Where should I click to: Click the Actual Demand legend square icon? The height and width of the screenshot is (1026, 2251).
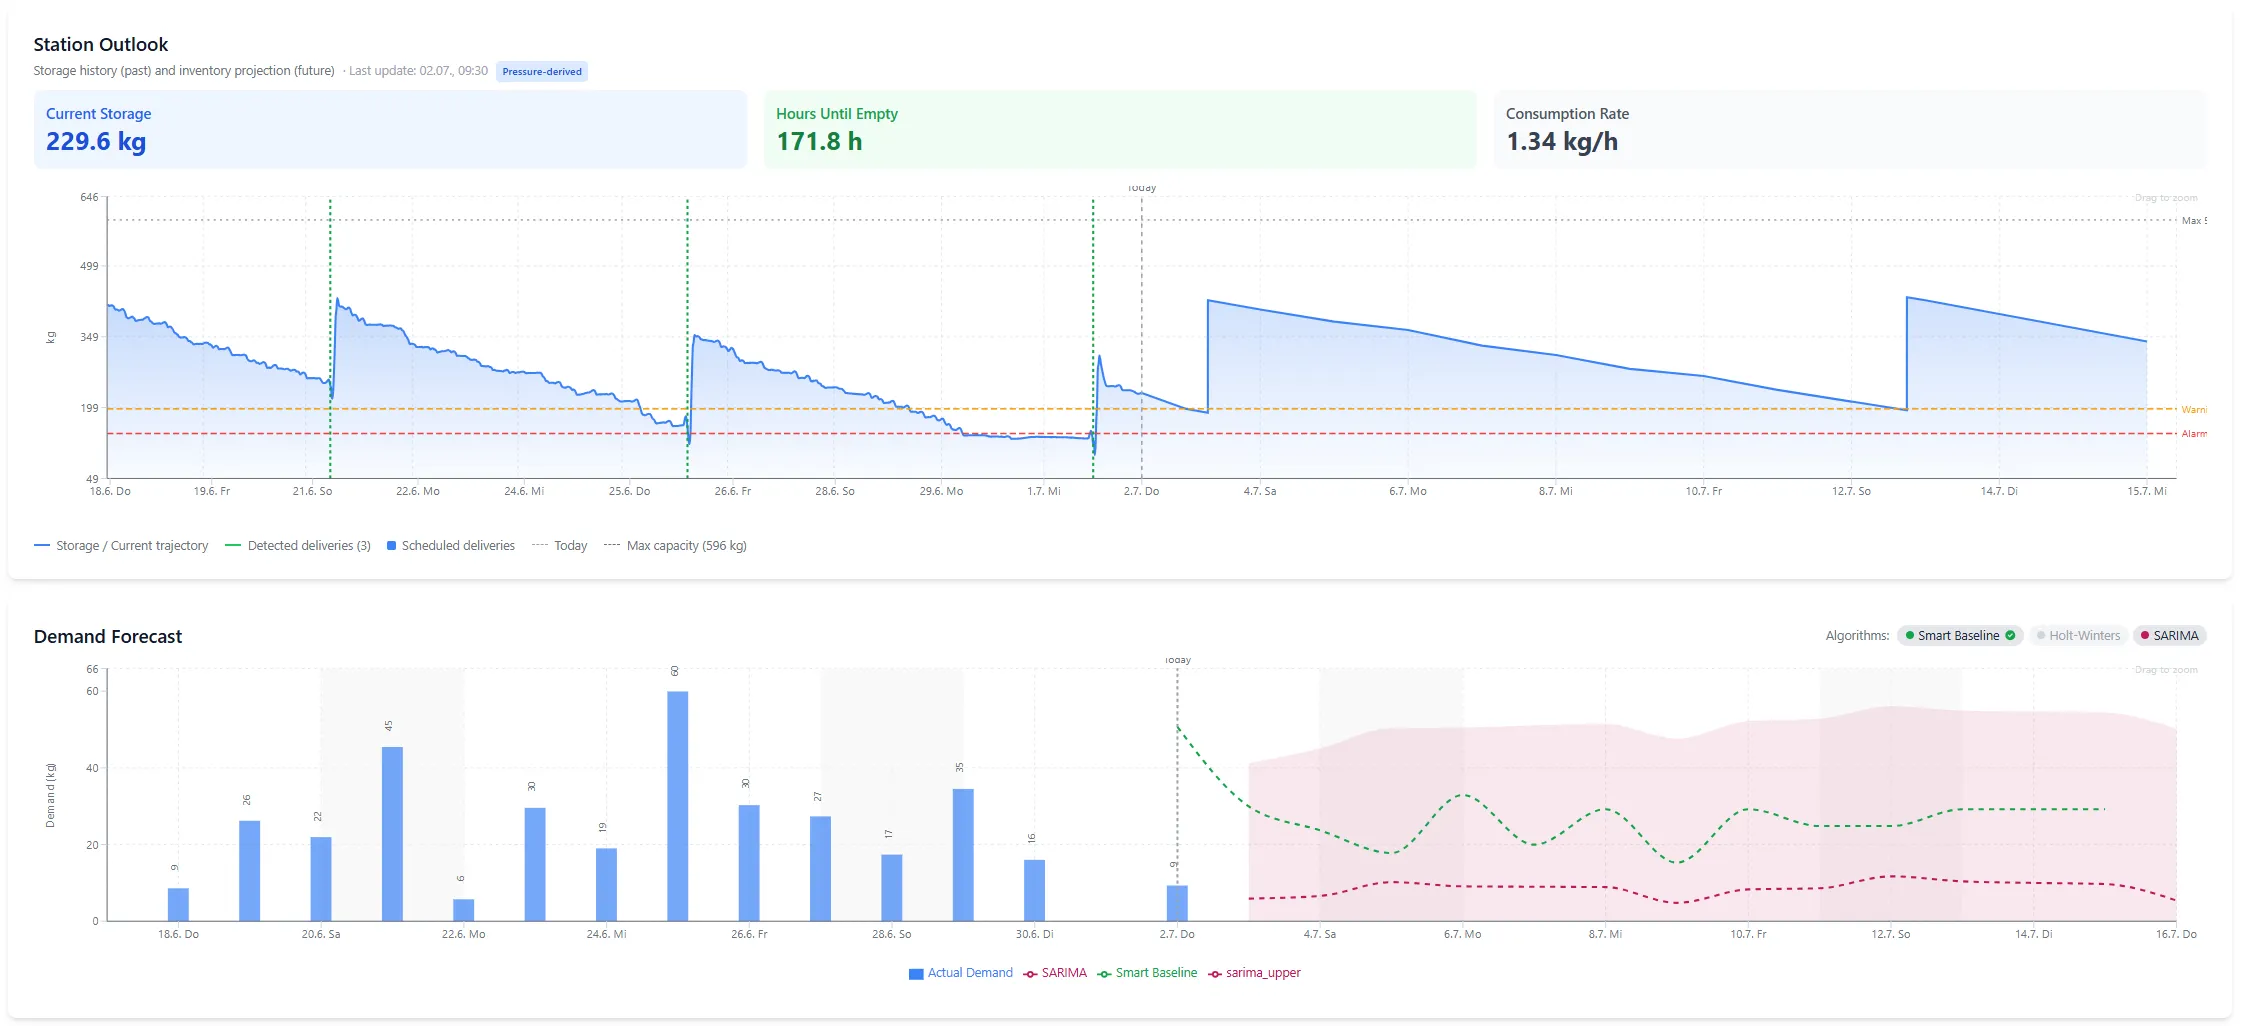[915, 973]
